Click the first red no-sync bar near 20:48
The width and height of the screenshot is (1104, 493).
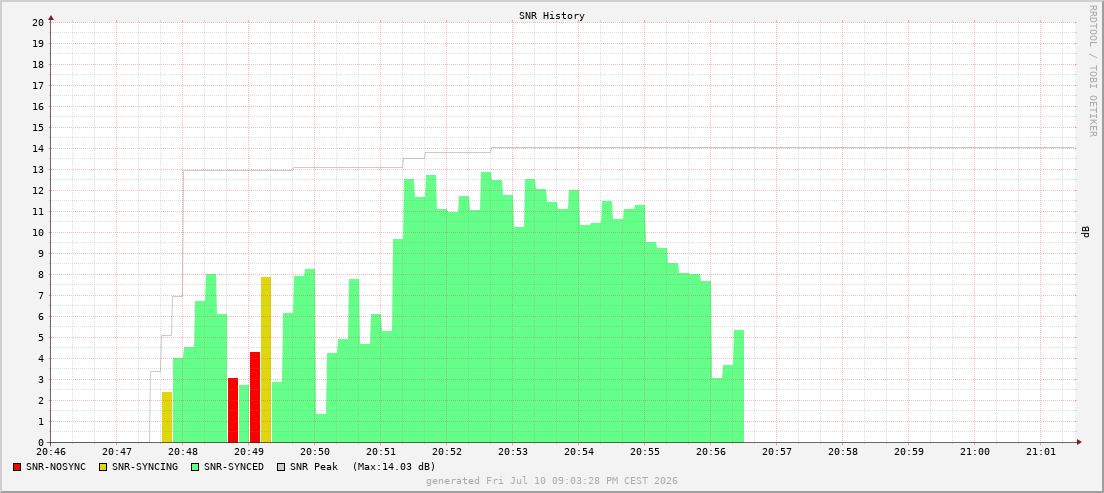233,410
